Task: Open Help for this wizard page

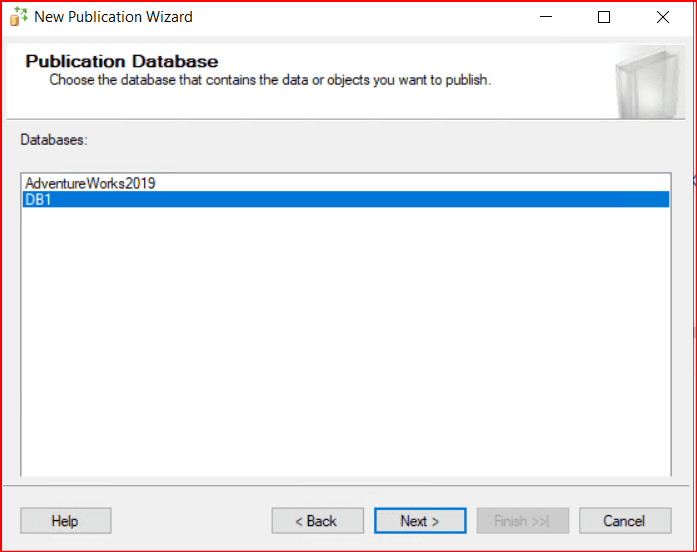Action: (x=65, y=521)
